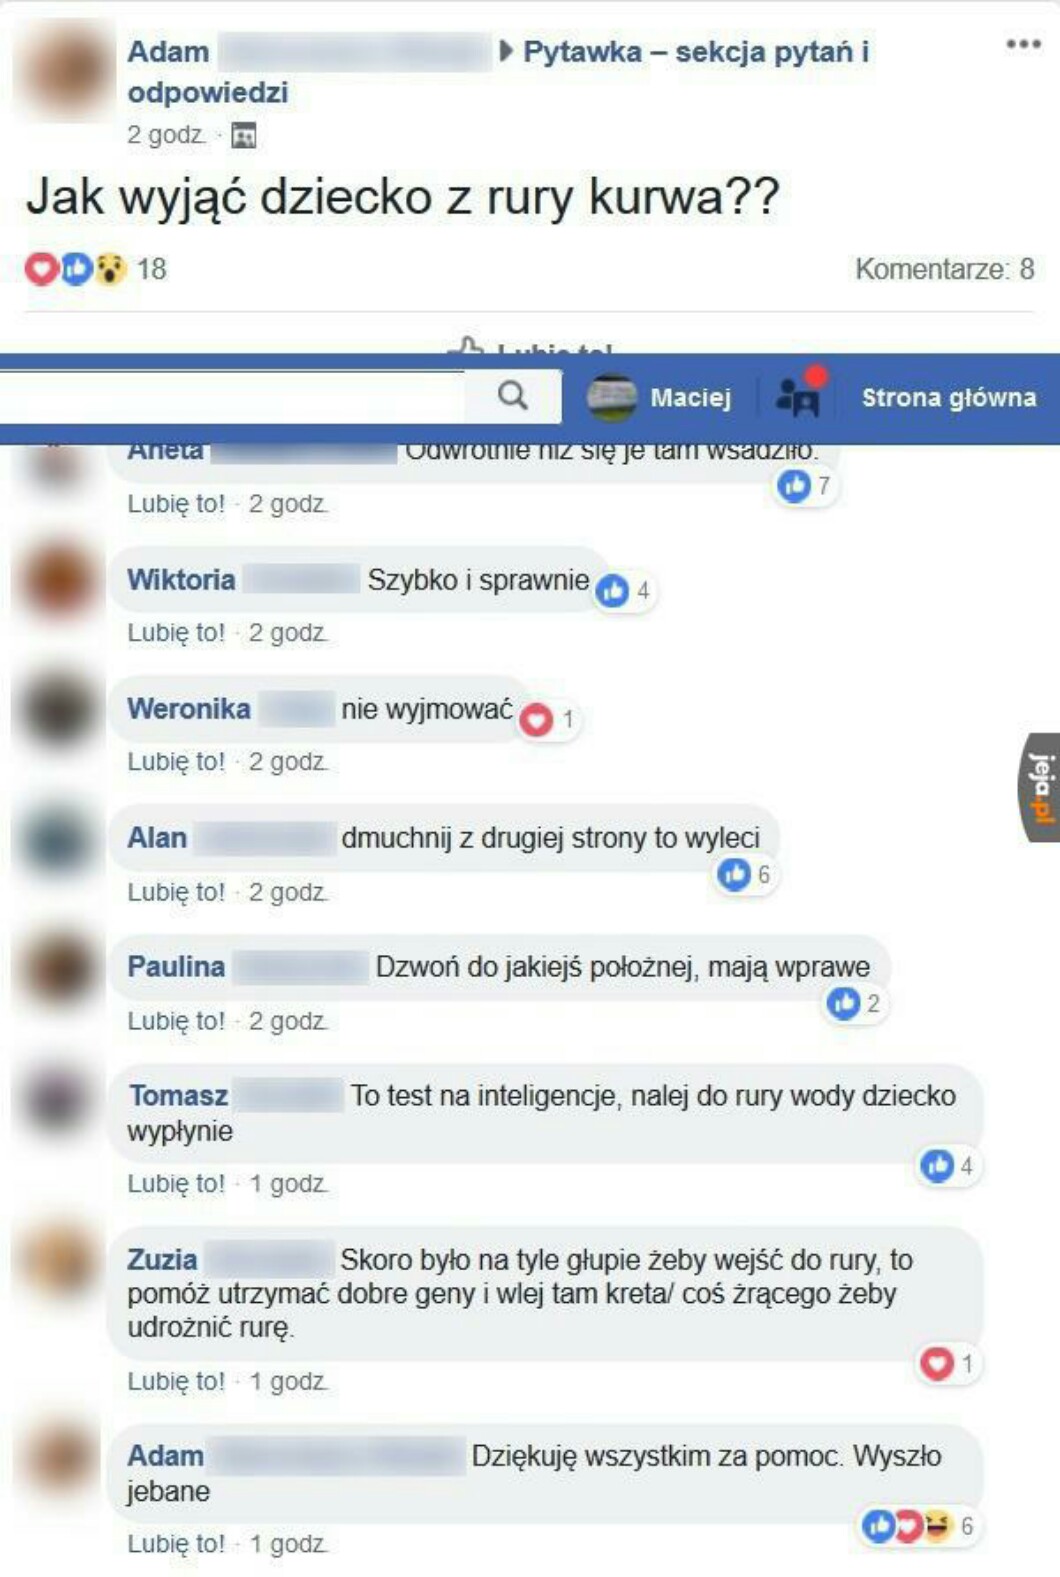Click like count on Wiktoria's comment
This screenshot has width=1060, height=1577.
coord(625,591)
